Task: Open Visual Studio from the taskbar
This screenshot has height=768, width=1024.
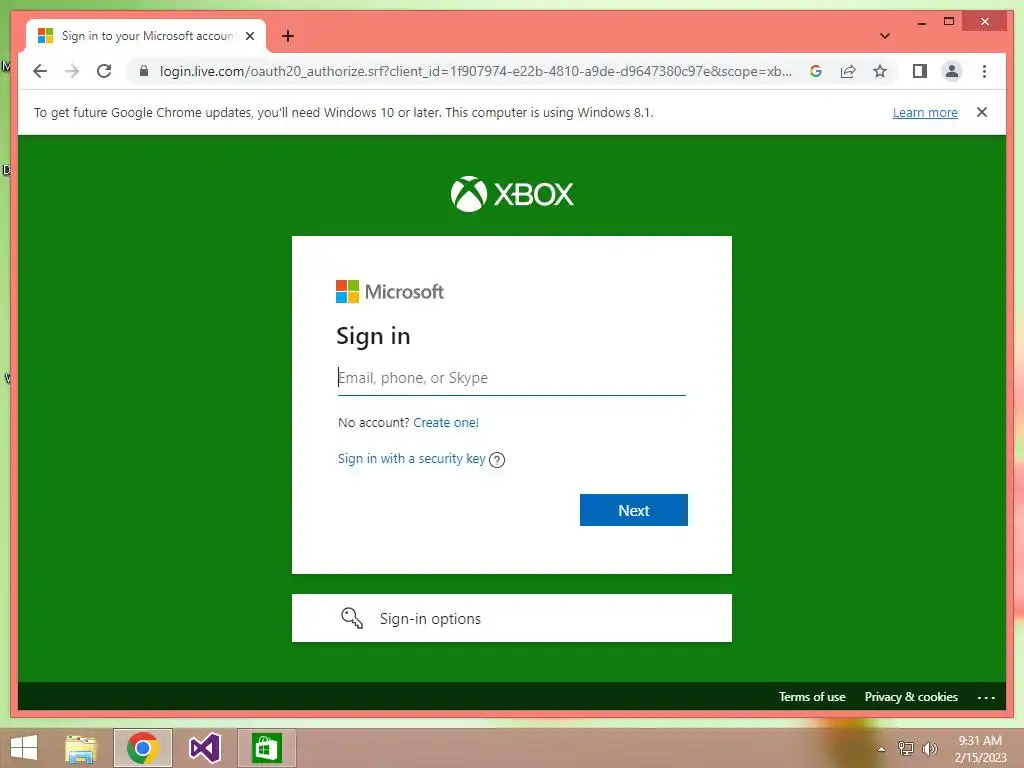Action: 204,748
